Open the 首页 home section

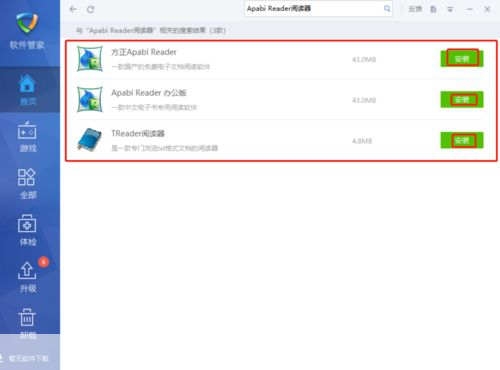27,90
